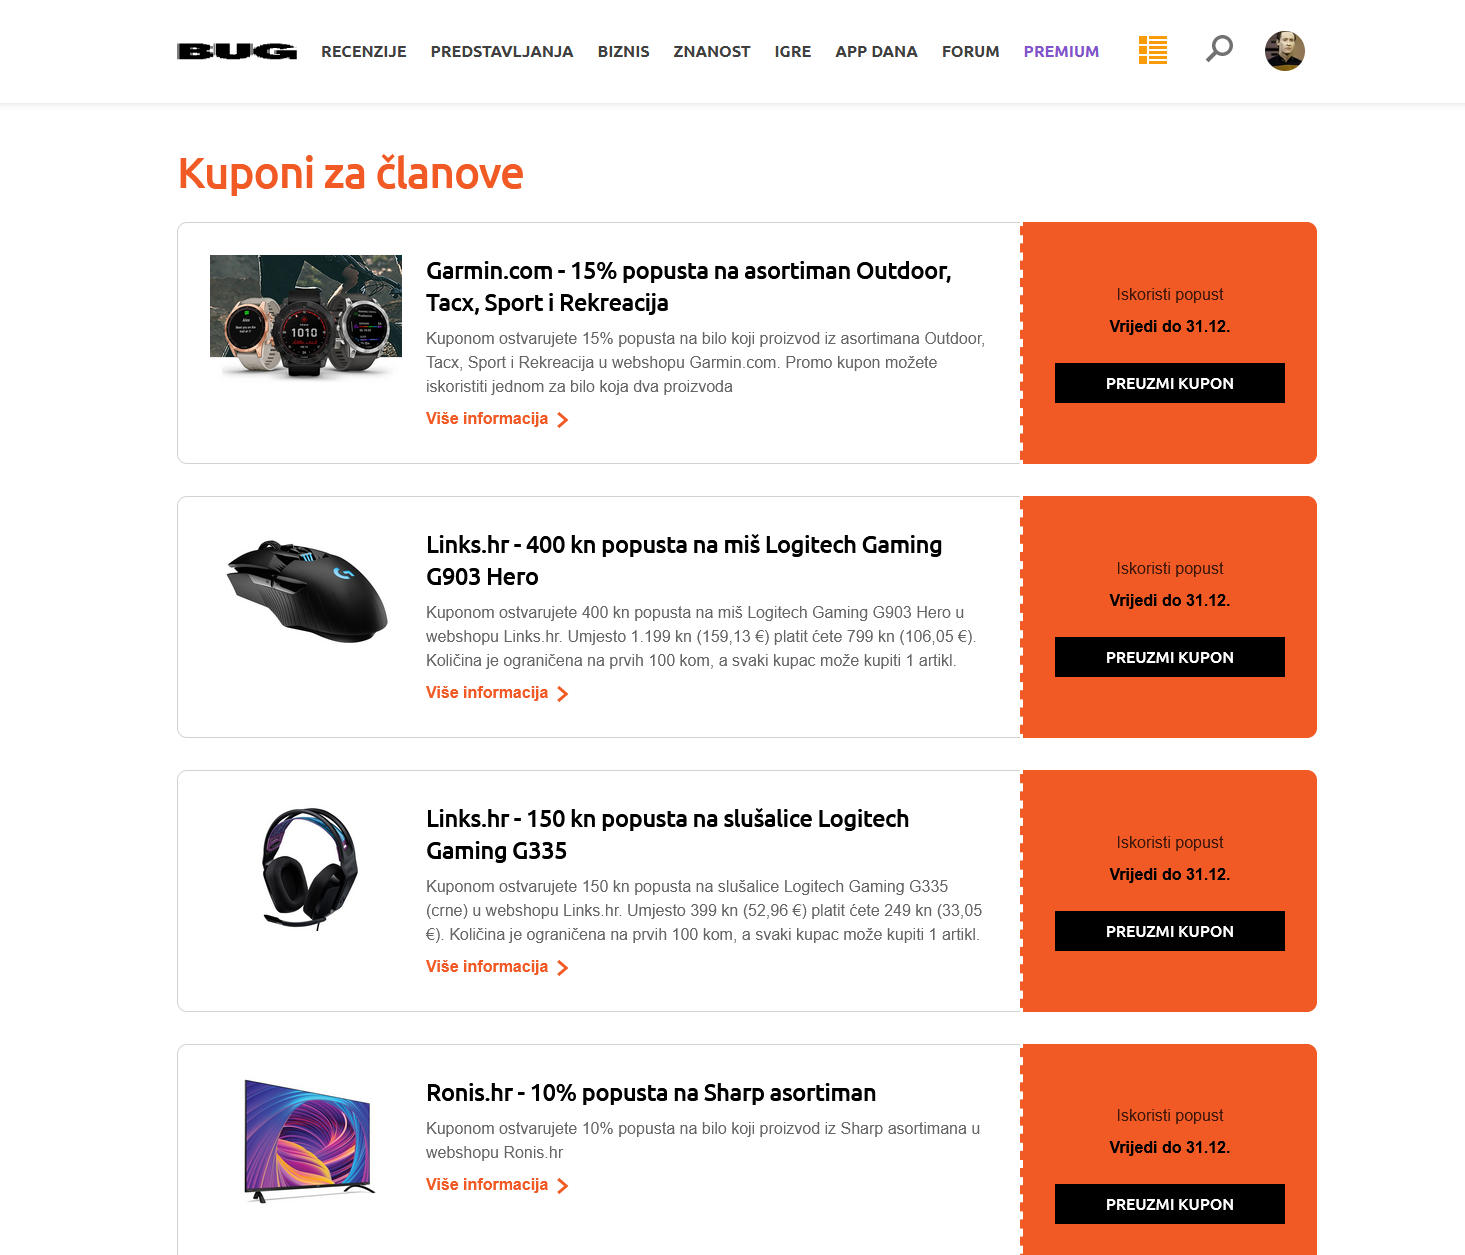This screenshot has height=1255, width=1465.
Task: Click PREUZMI KUPON for Sharp offer
Action: click(x=1170, y=1204)
